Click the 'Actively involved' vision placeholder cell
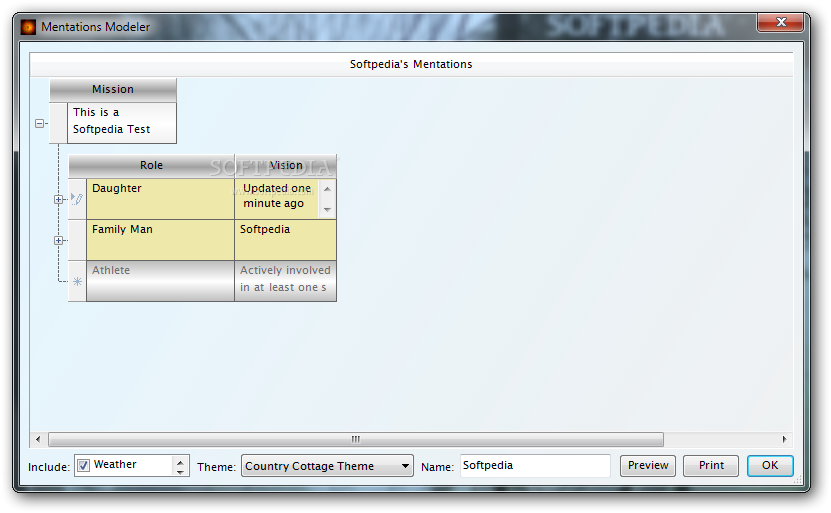The image size is (831, 513). [x=285, y=281]
